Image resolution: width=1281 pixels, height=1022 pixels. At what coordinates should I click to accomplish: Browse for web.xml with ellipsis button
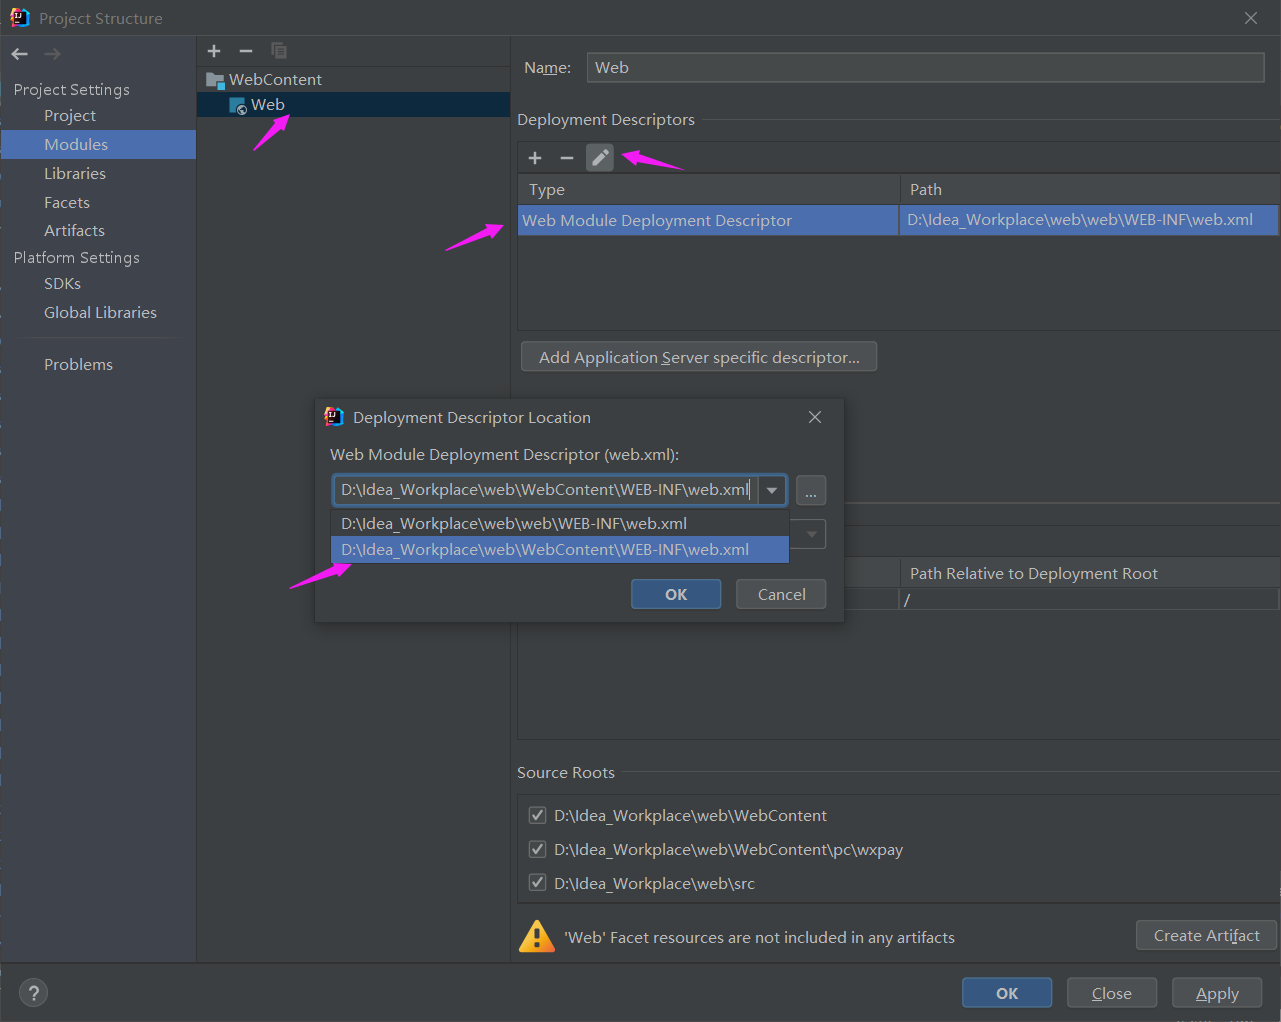pyautogui.click(x=811, y=490)
